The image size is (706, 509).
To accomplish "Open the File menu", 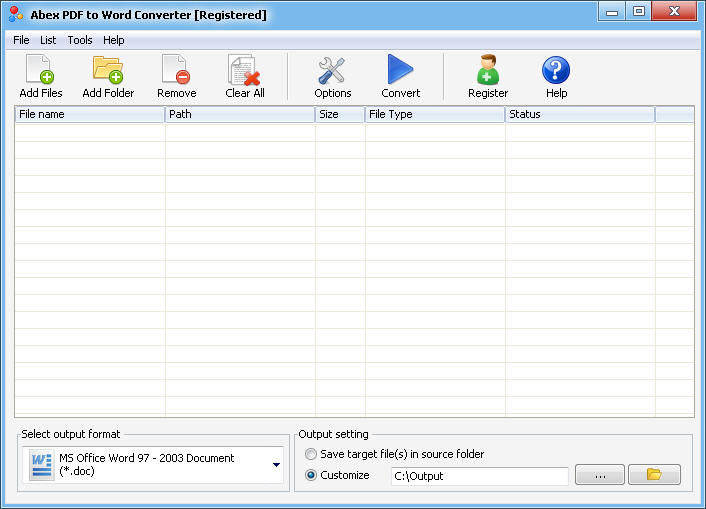I will tap(21, 40).
